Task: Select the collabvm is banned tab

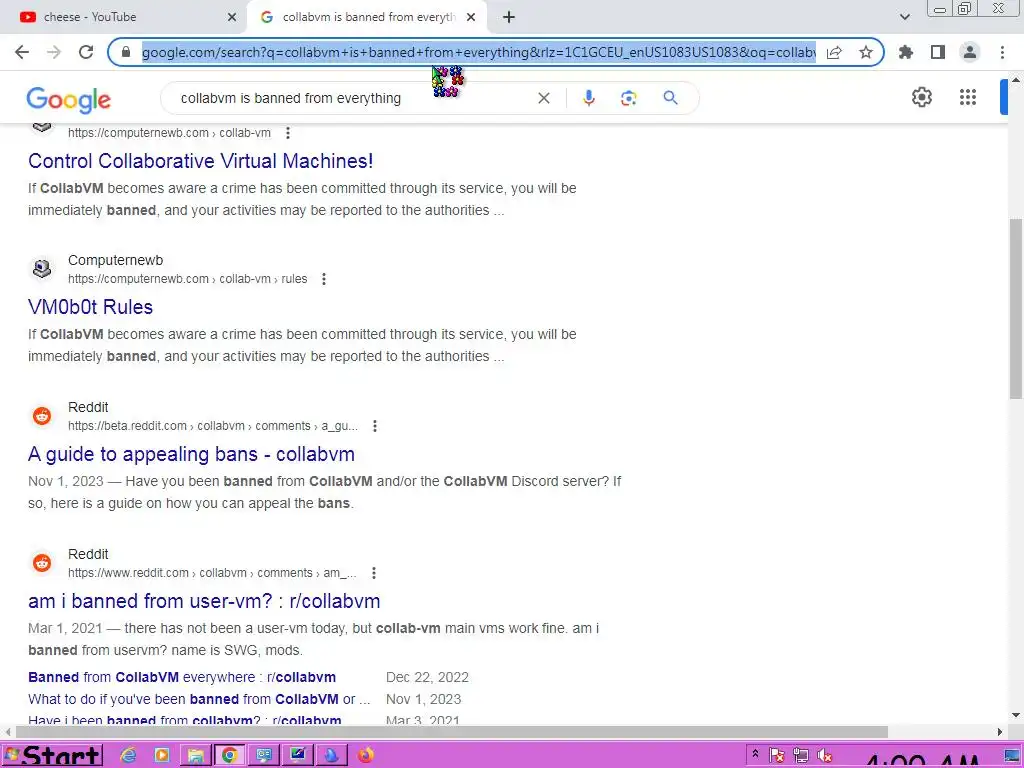Action: click(x=368, y=17)
